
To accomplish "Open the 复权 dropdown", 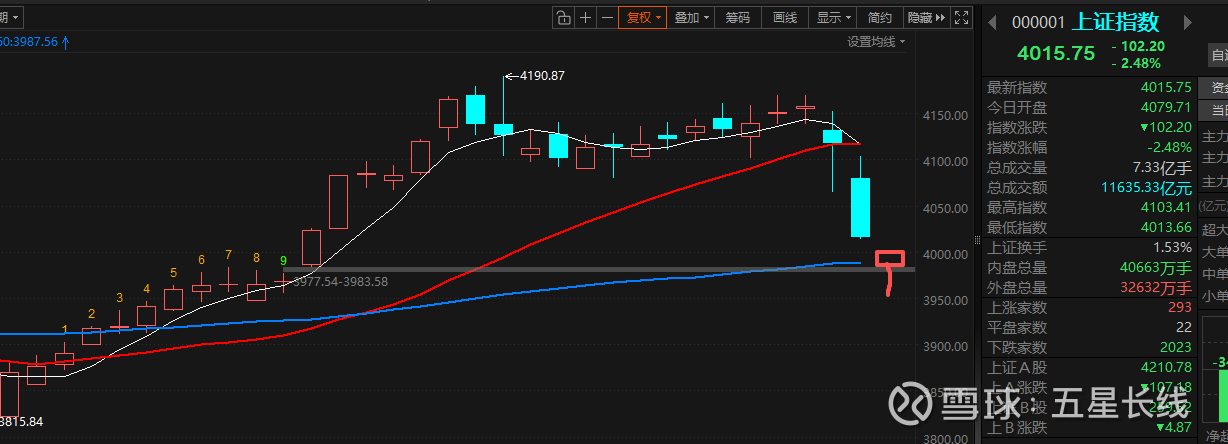I will click(x=642, y=17).
